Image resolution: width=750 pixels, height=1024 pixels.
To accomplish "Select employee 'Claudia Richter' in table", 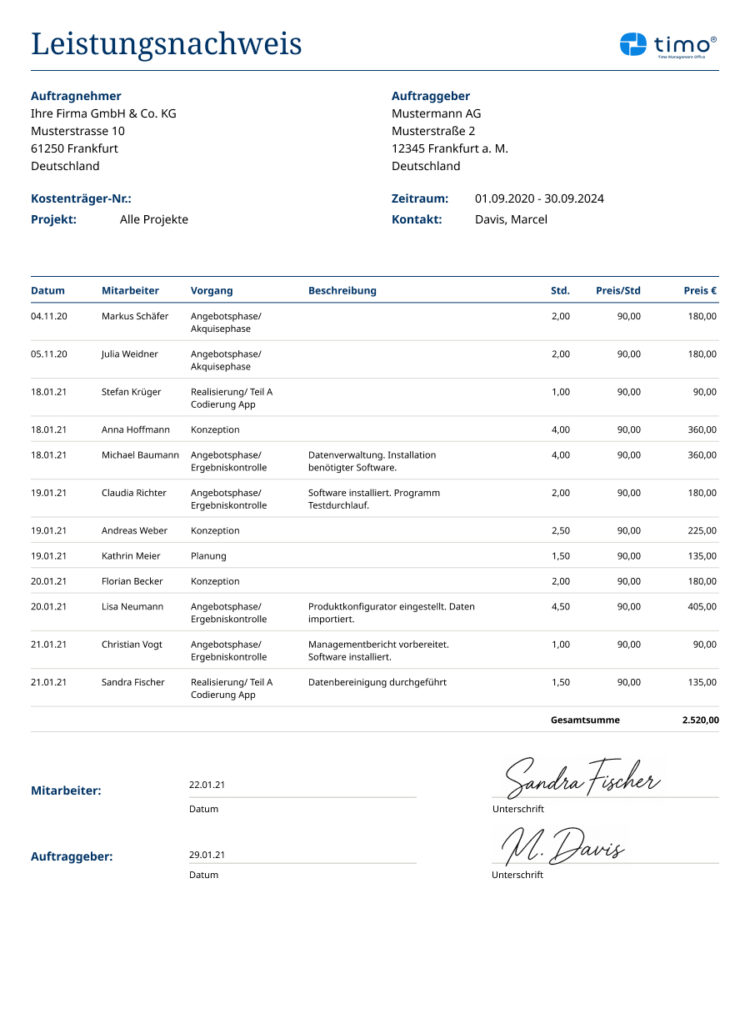I will click(133, 493).
